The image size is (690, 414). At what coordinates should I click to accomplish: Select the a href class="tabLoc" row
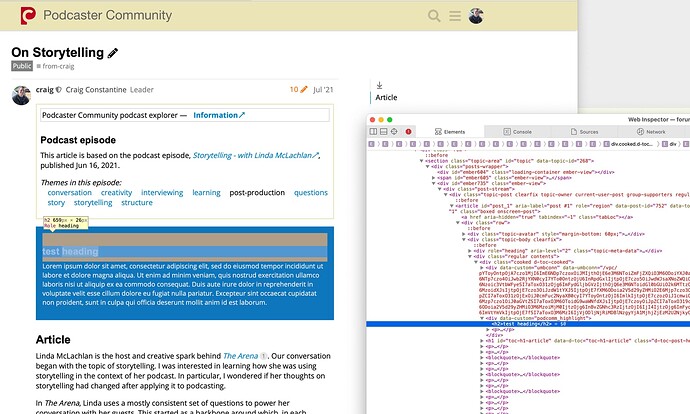click(x=547, y=217)
